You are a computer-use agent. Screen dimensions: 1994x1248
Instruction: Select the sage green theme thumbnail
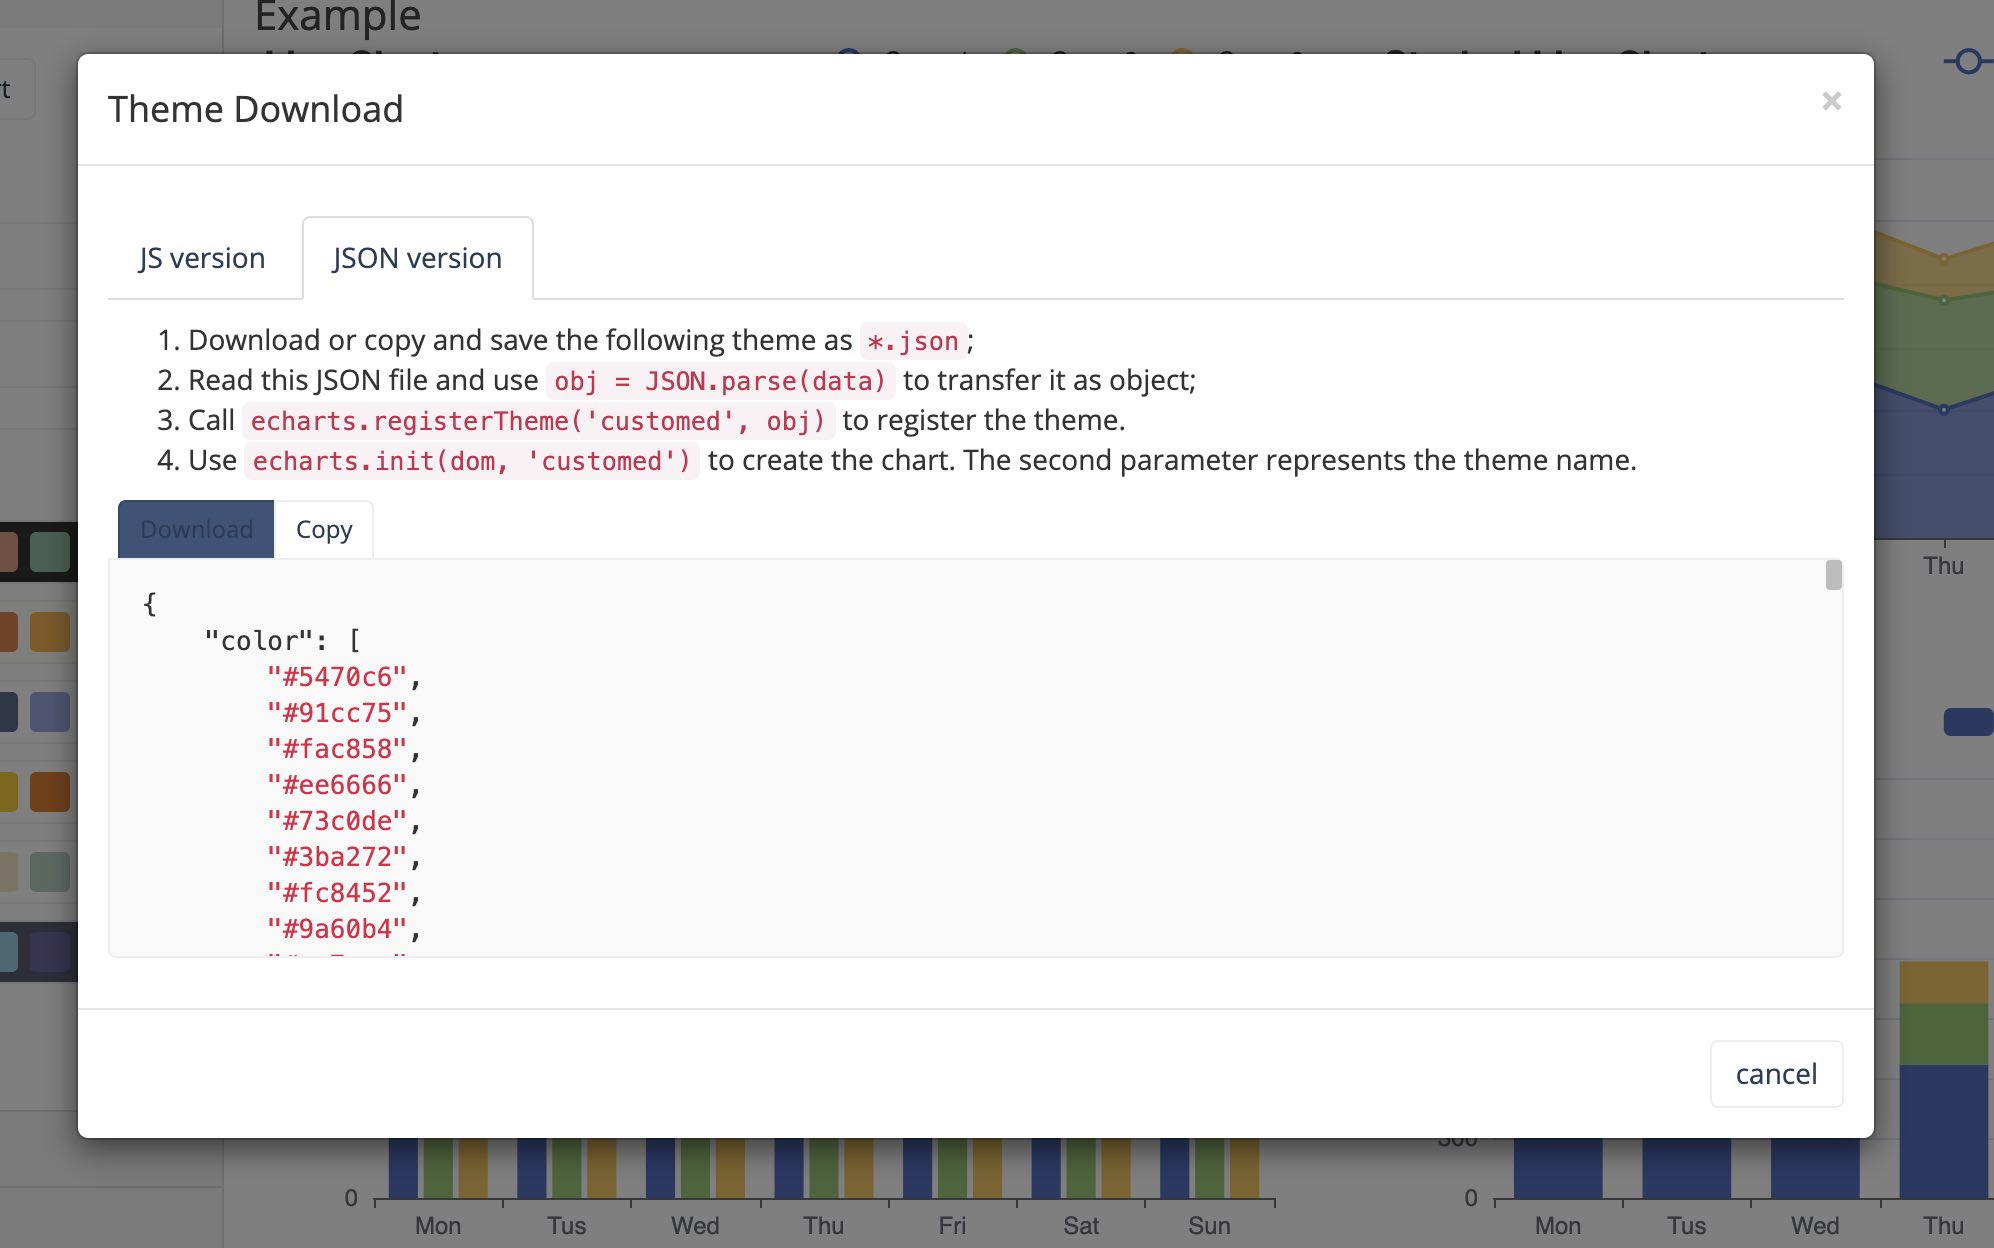point(38,871)
